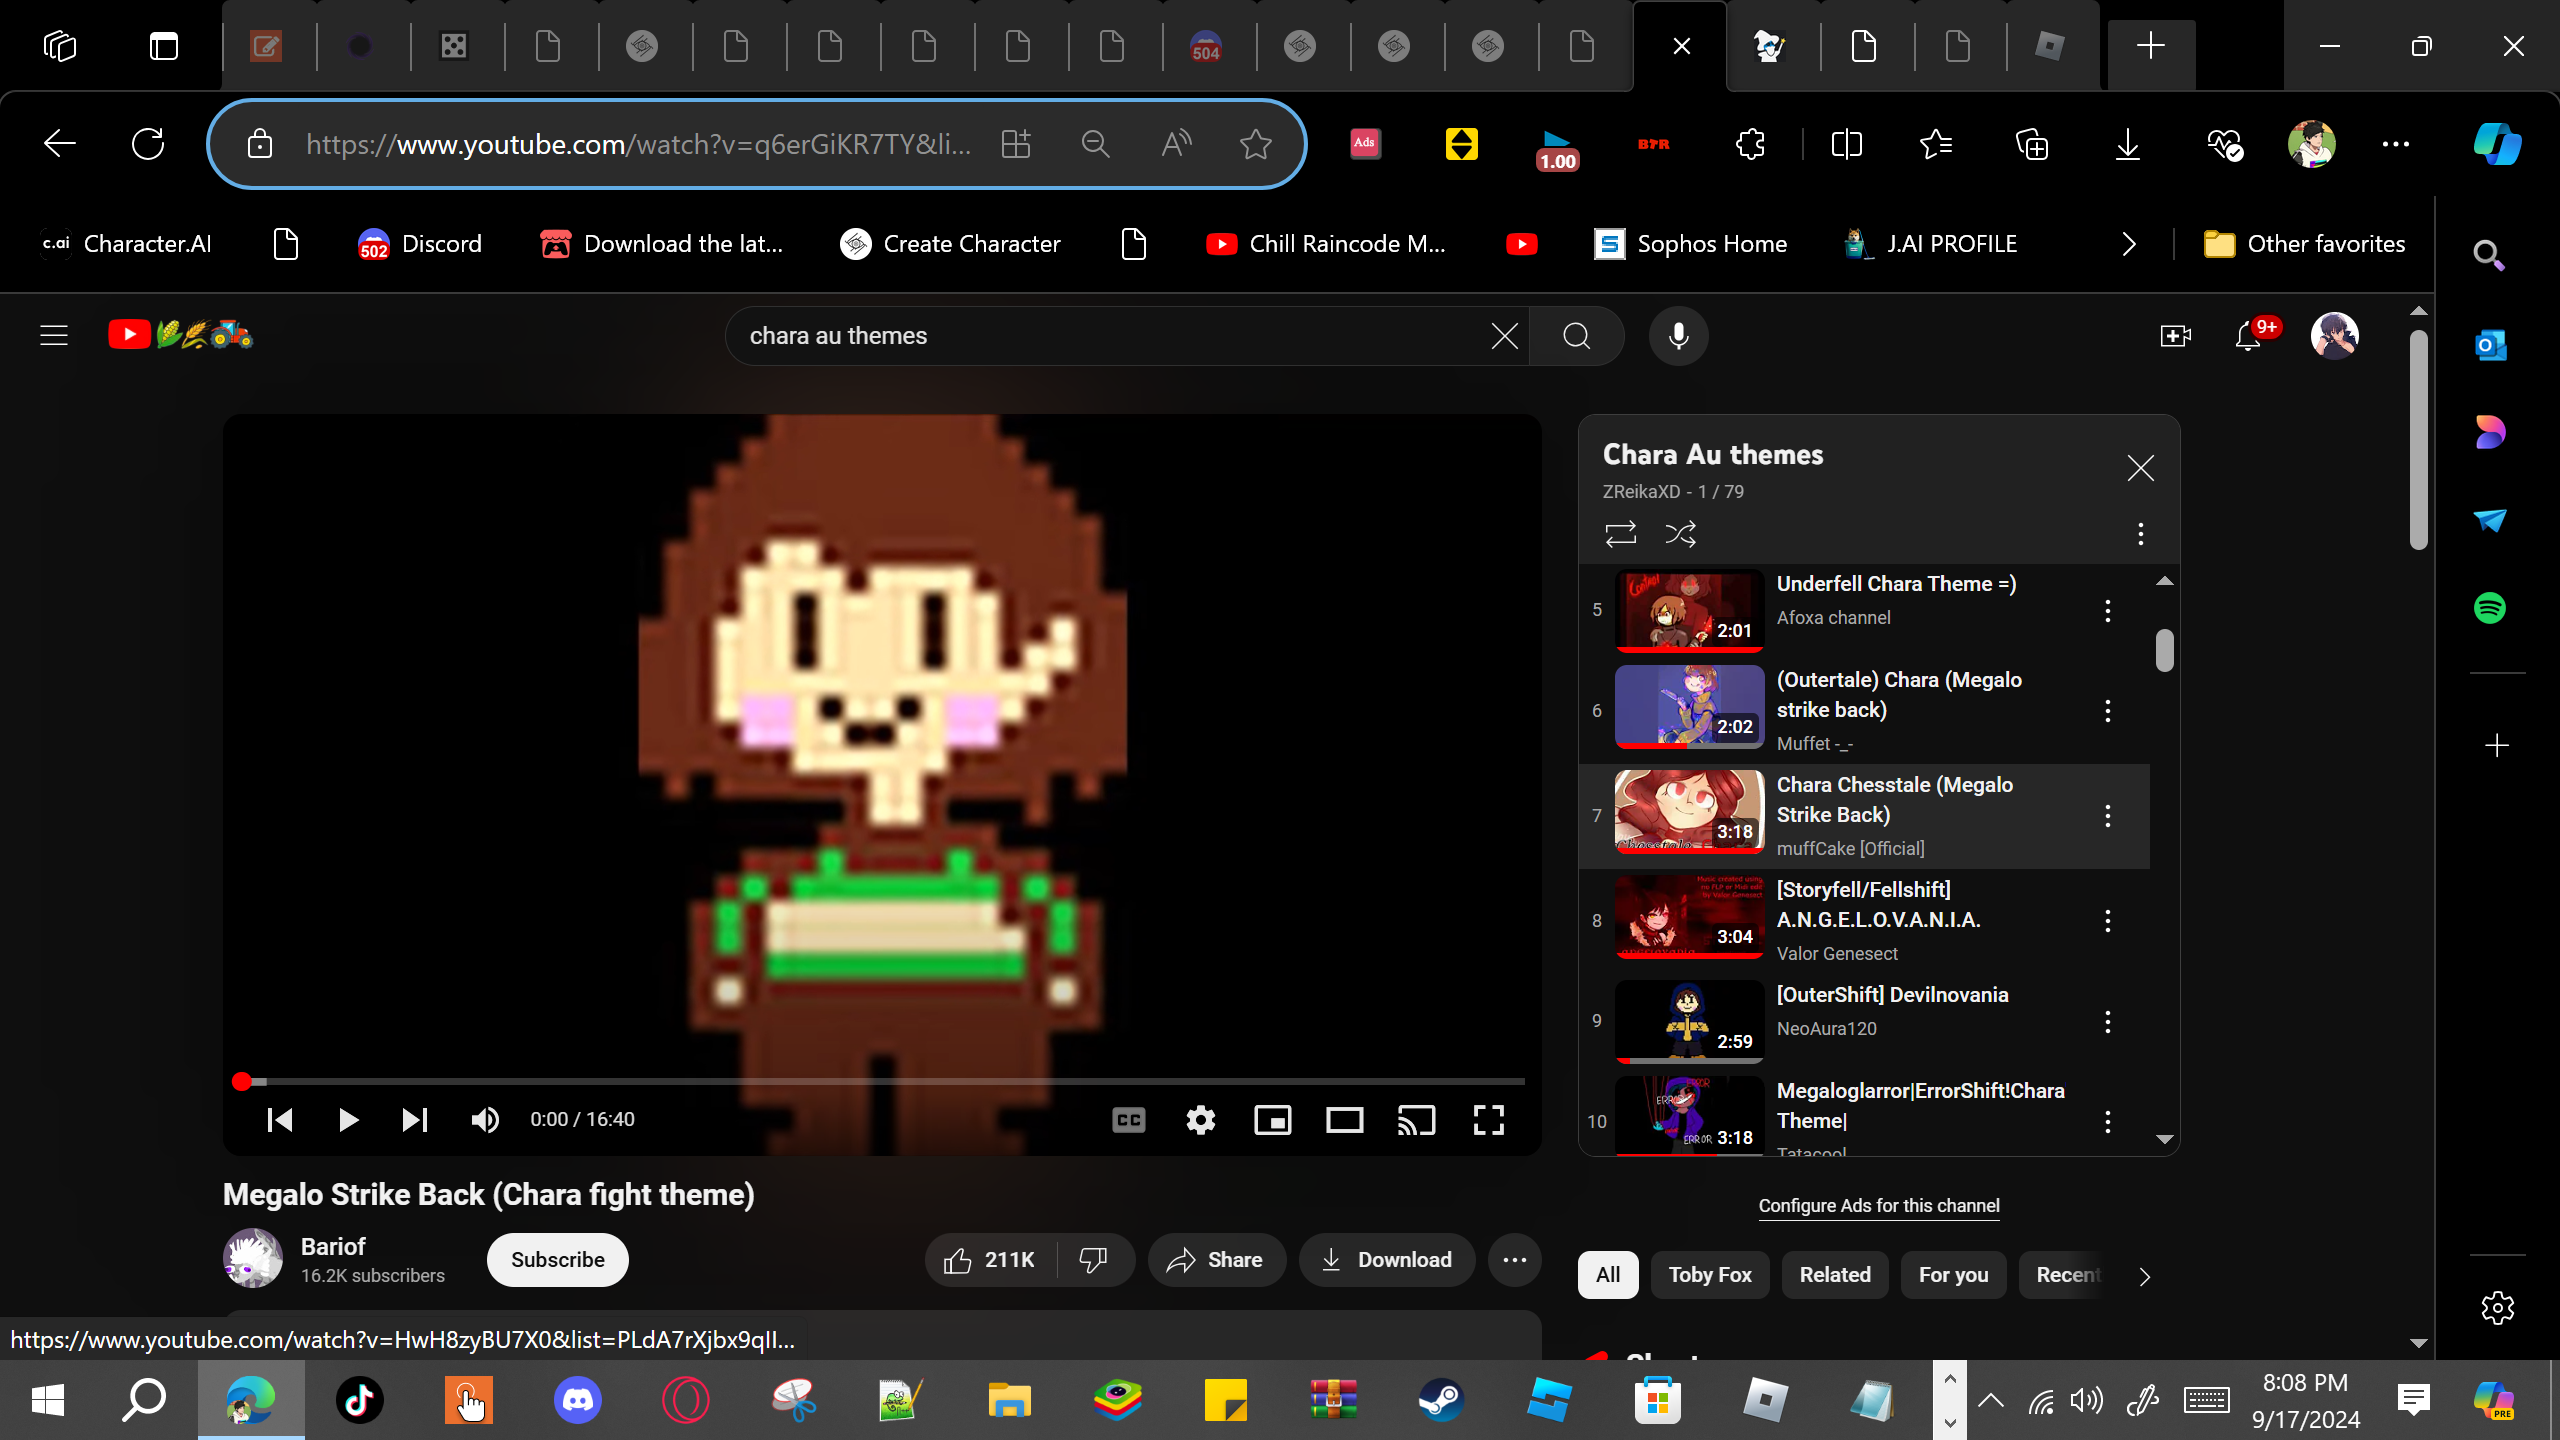Screen dimensions: 2560x1440
Task: Toggle playlist loop button
Action: click(1620, 534)
